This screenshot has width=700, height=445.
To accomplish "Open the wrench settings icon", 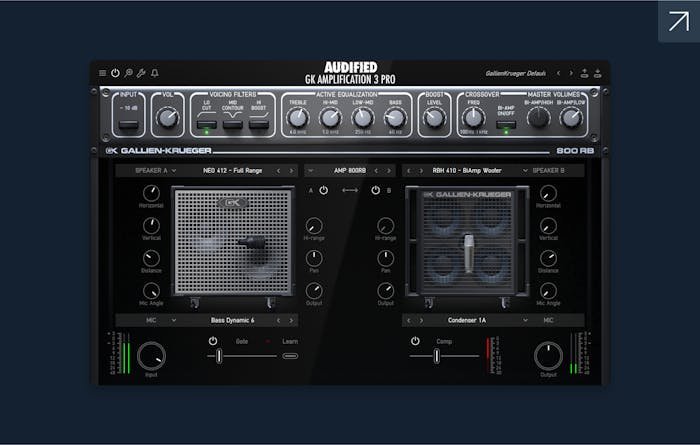I will [141, 73].
